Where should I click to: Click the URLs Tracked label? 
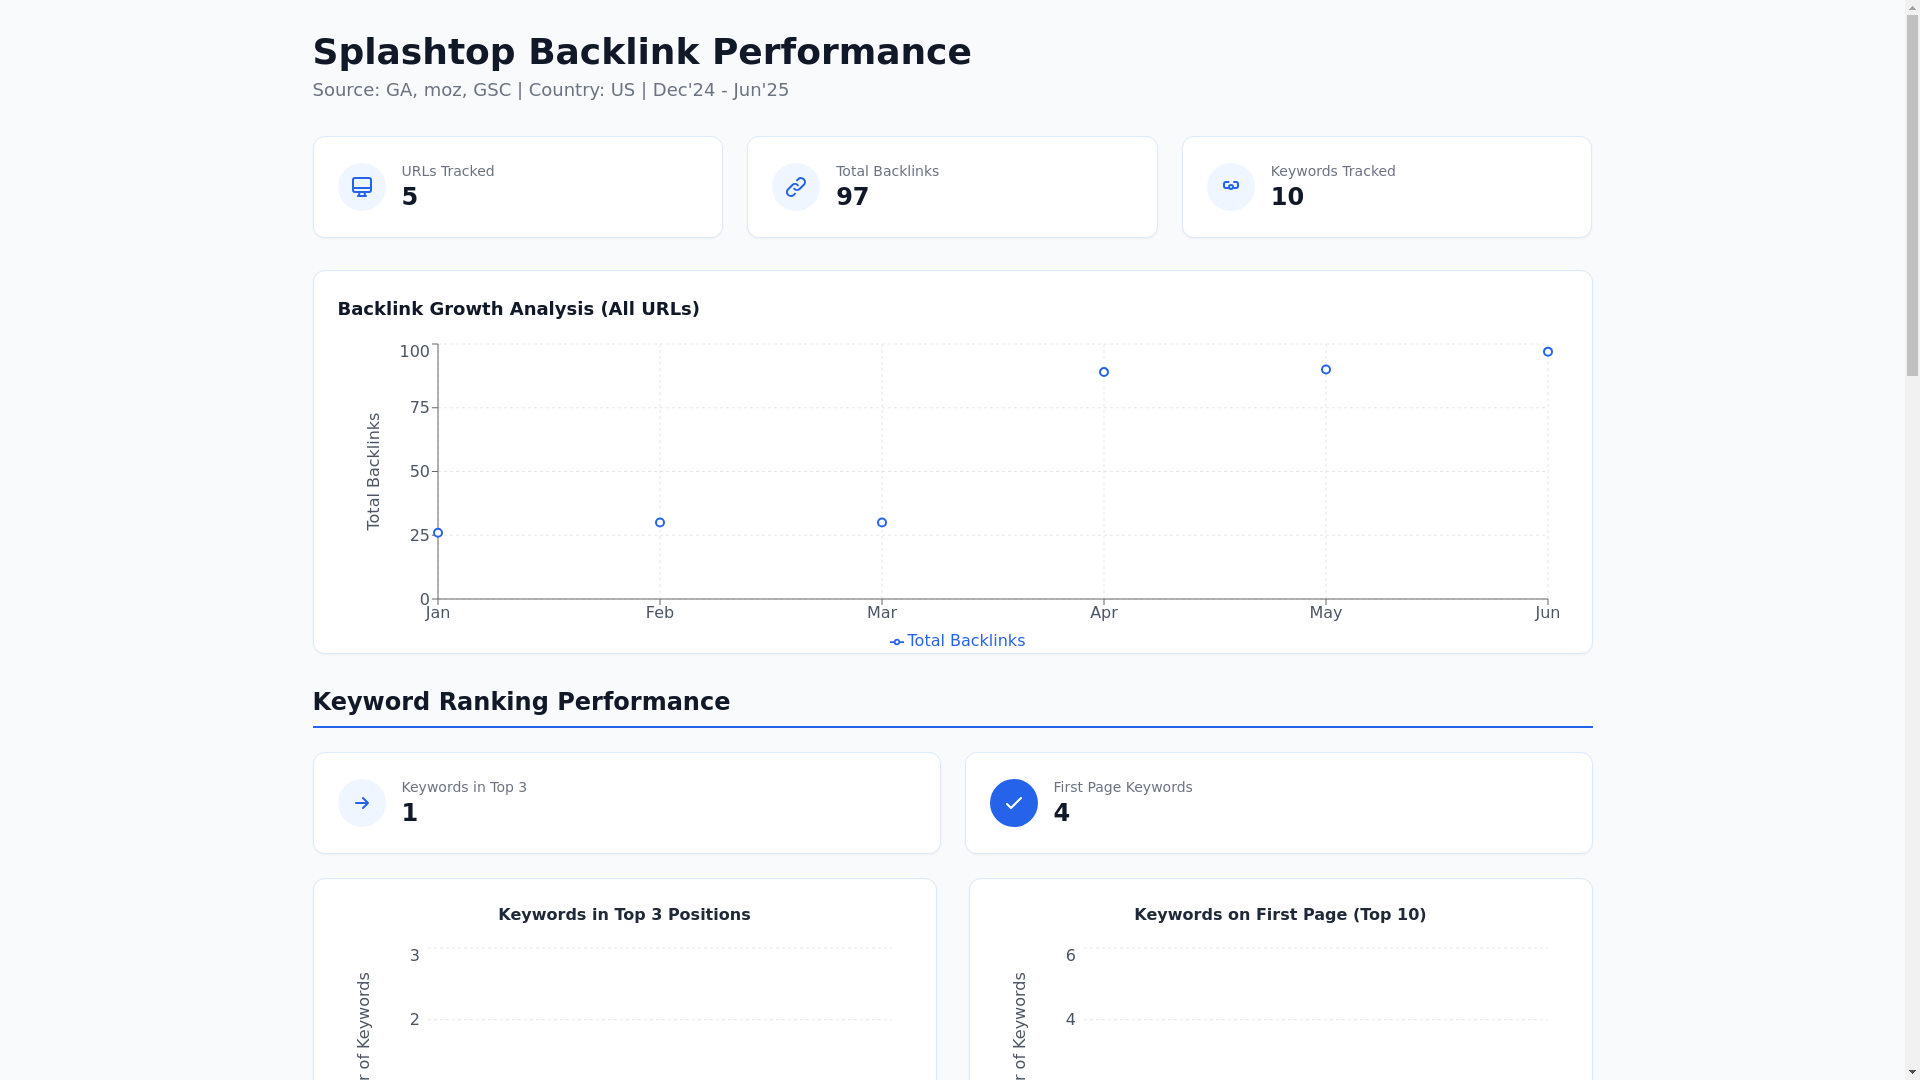(x=448, y=171)
